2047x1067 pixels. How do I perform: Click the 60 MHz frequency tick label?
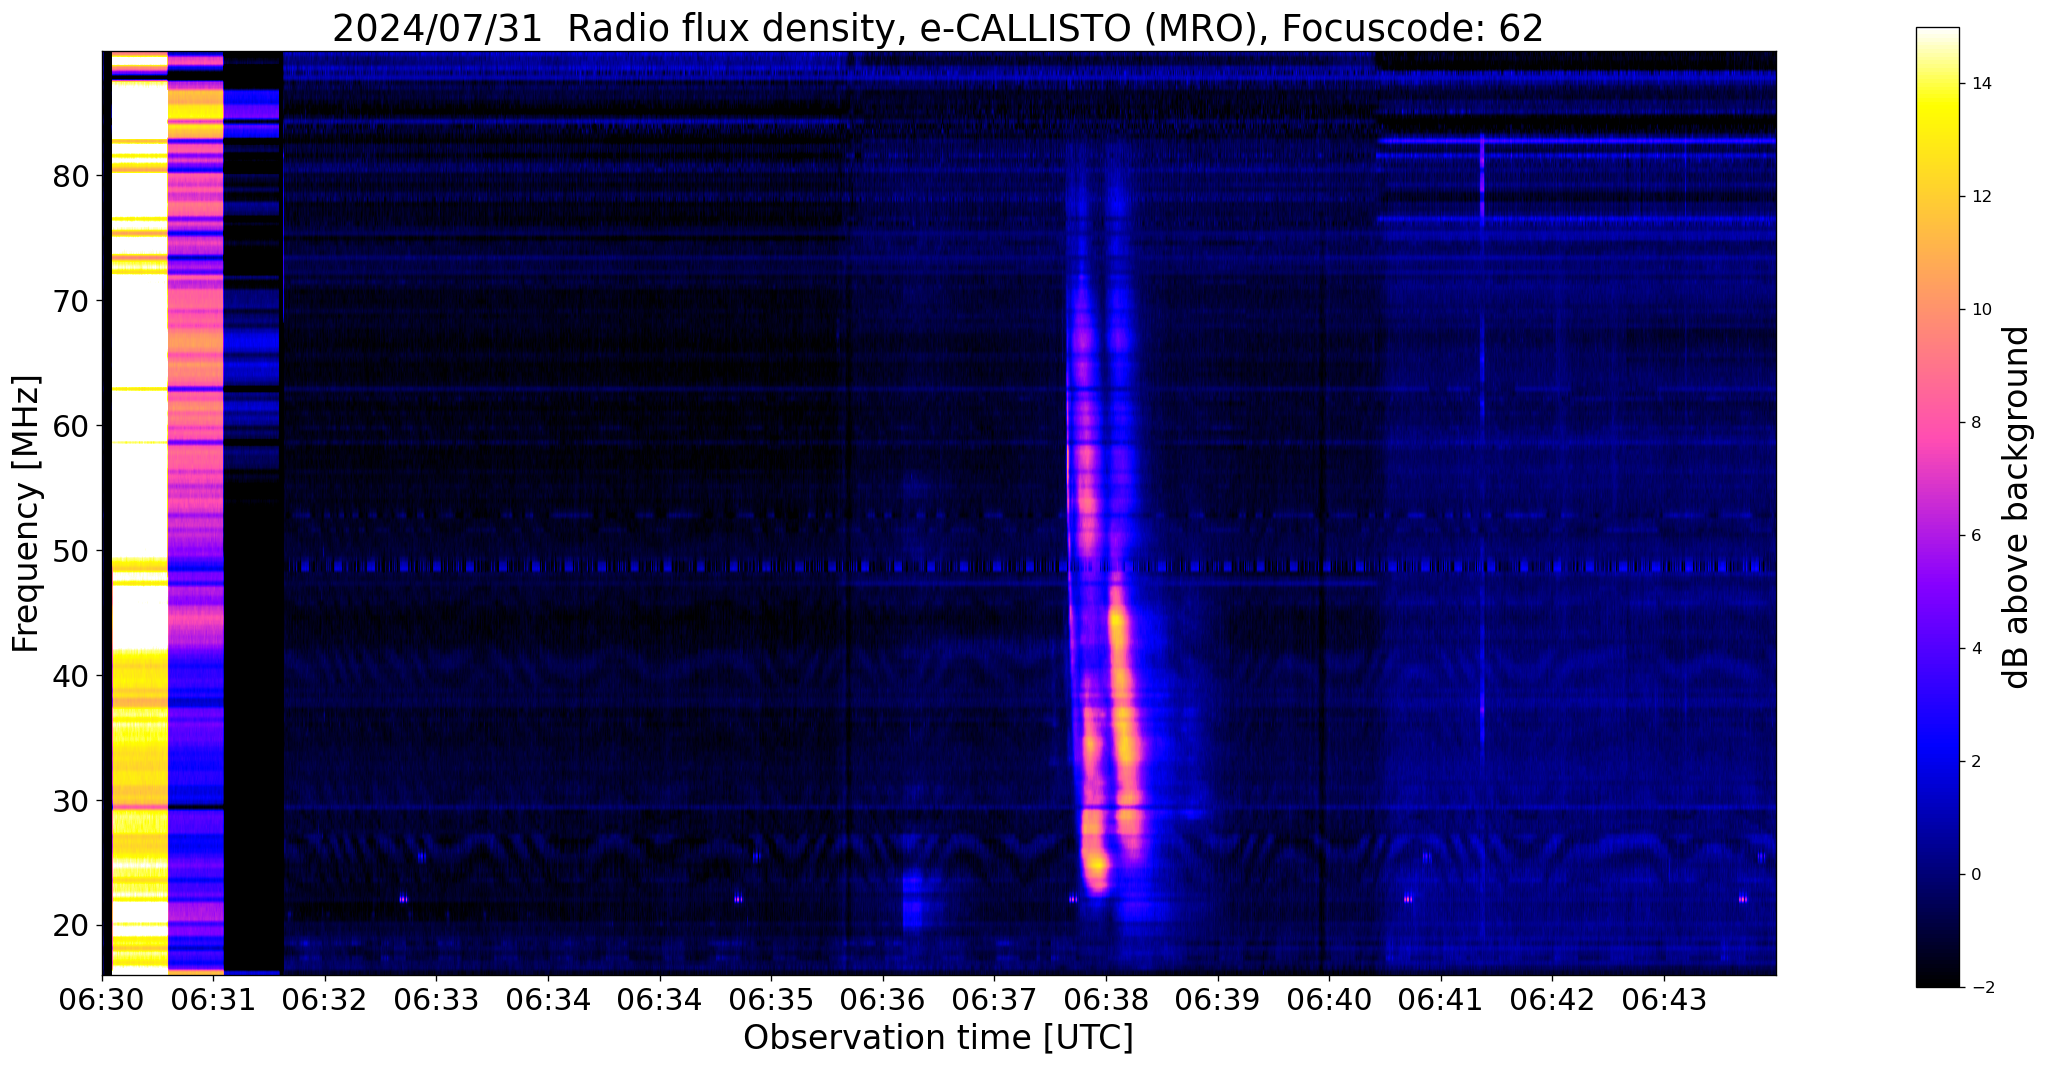click(71, 426)
